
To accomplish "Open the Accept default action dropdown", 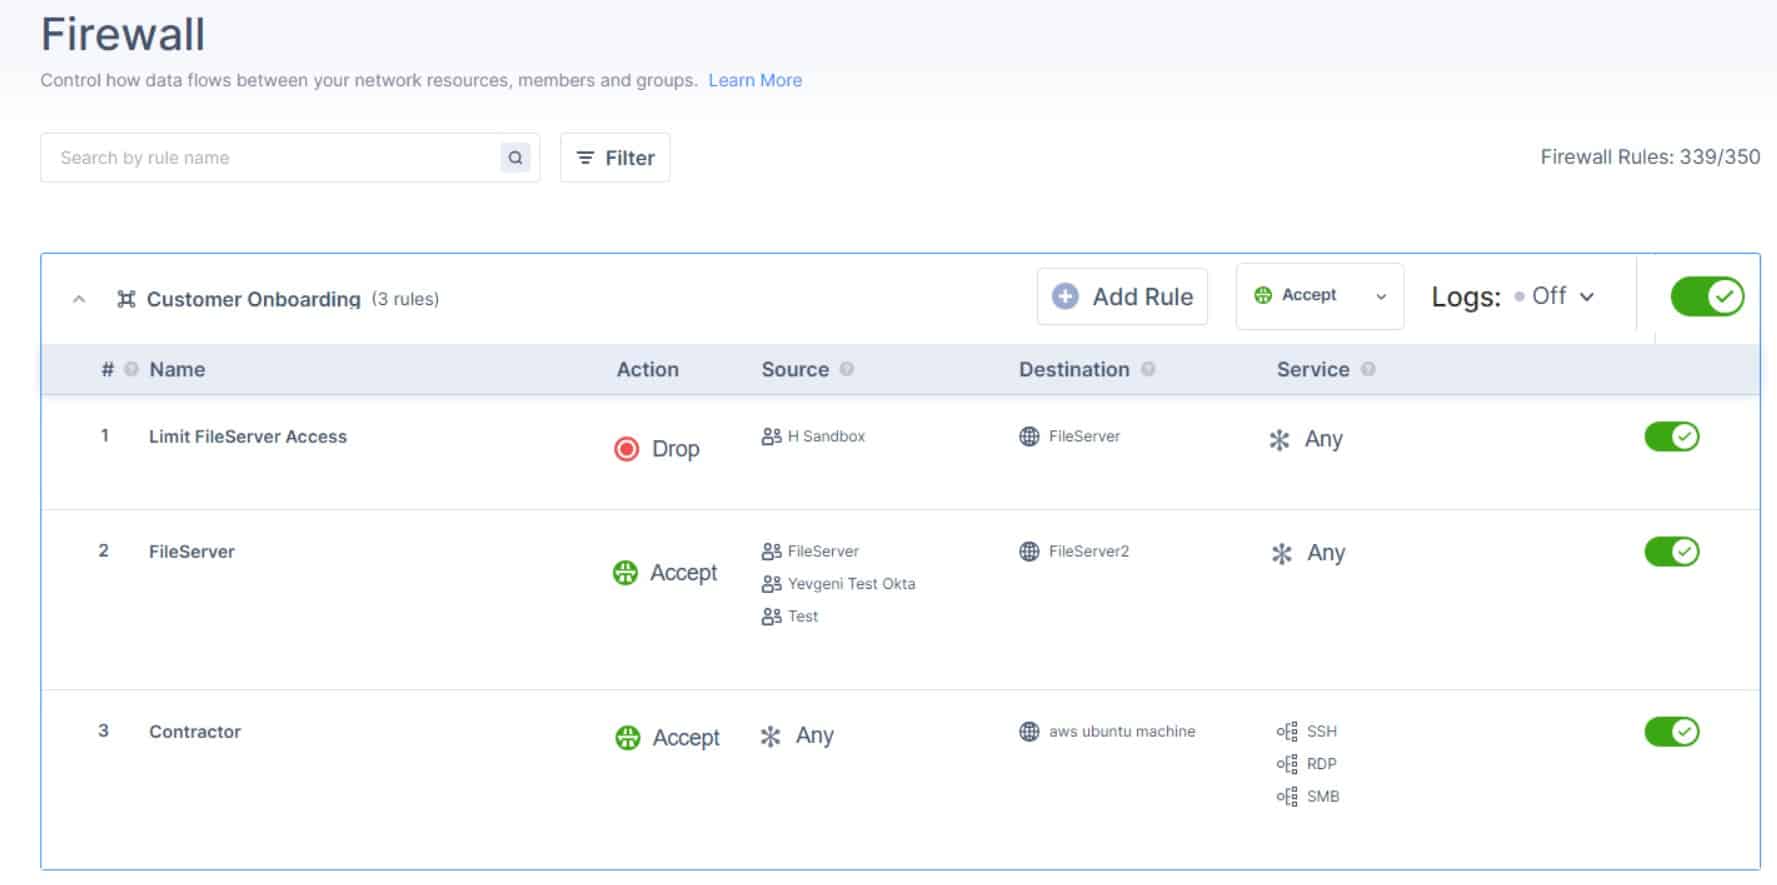I will [1319, 296].
